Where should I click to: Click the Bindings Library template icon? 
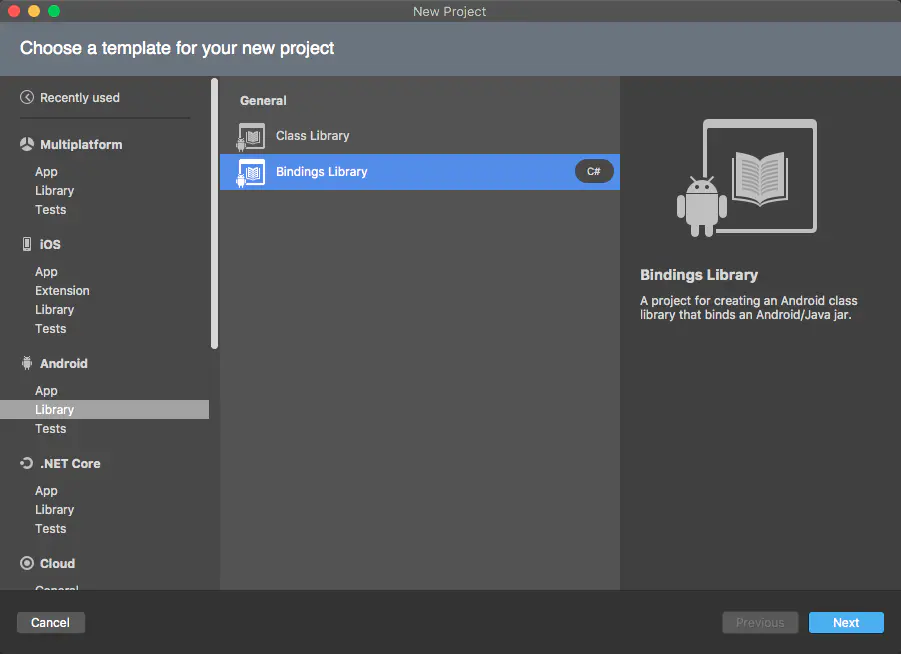point(251,172)
